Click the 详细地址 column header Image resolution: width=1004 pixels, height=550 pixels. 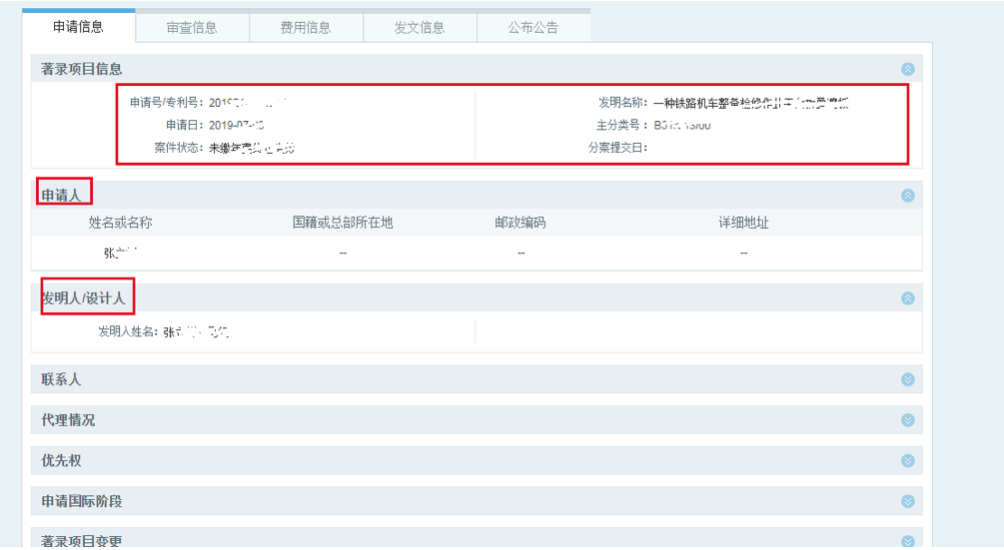coord(743,223)
